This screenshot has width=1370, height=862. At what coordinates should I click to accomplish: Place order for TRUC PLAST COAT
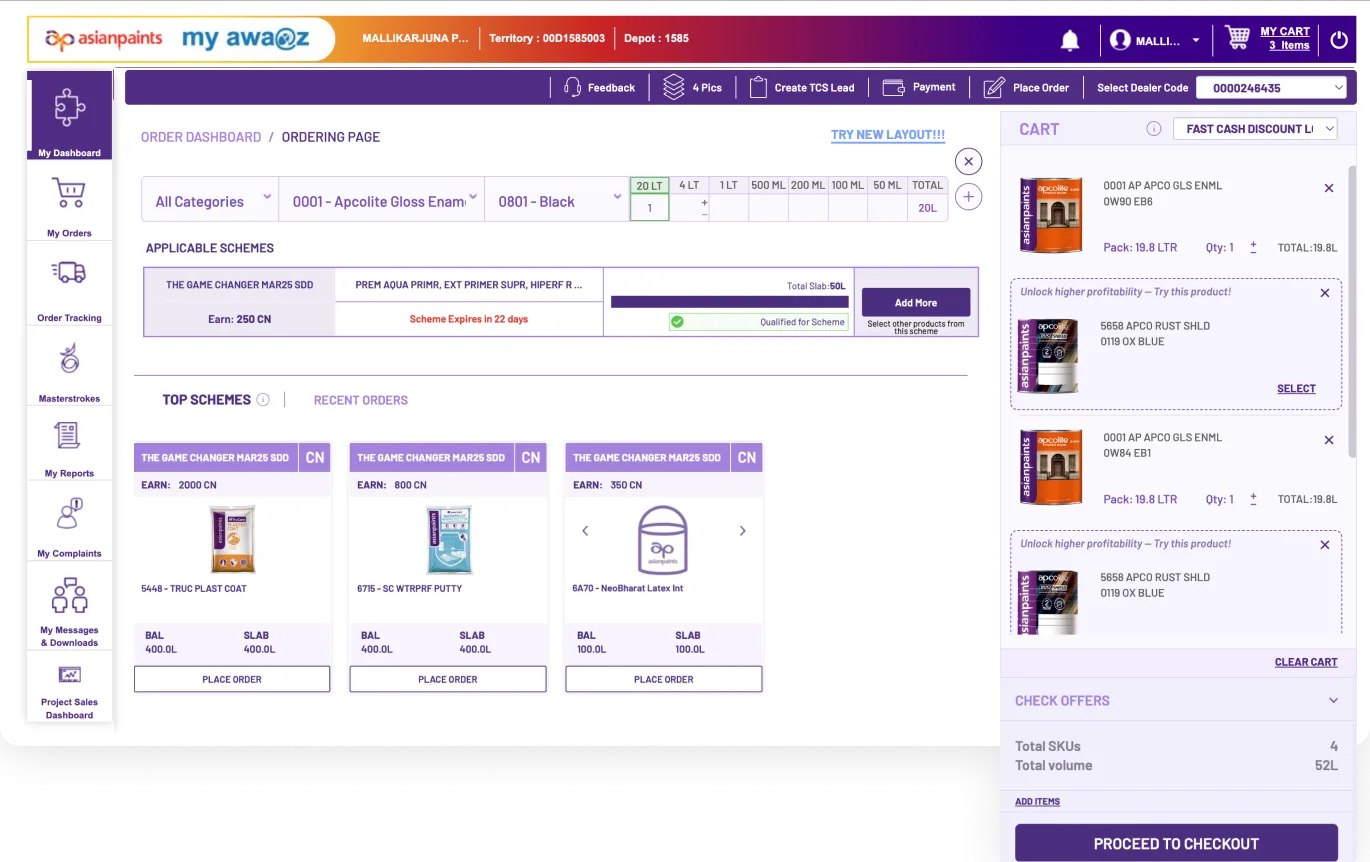[x=232, y=679]
